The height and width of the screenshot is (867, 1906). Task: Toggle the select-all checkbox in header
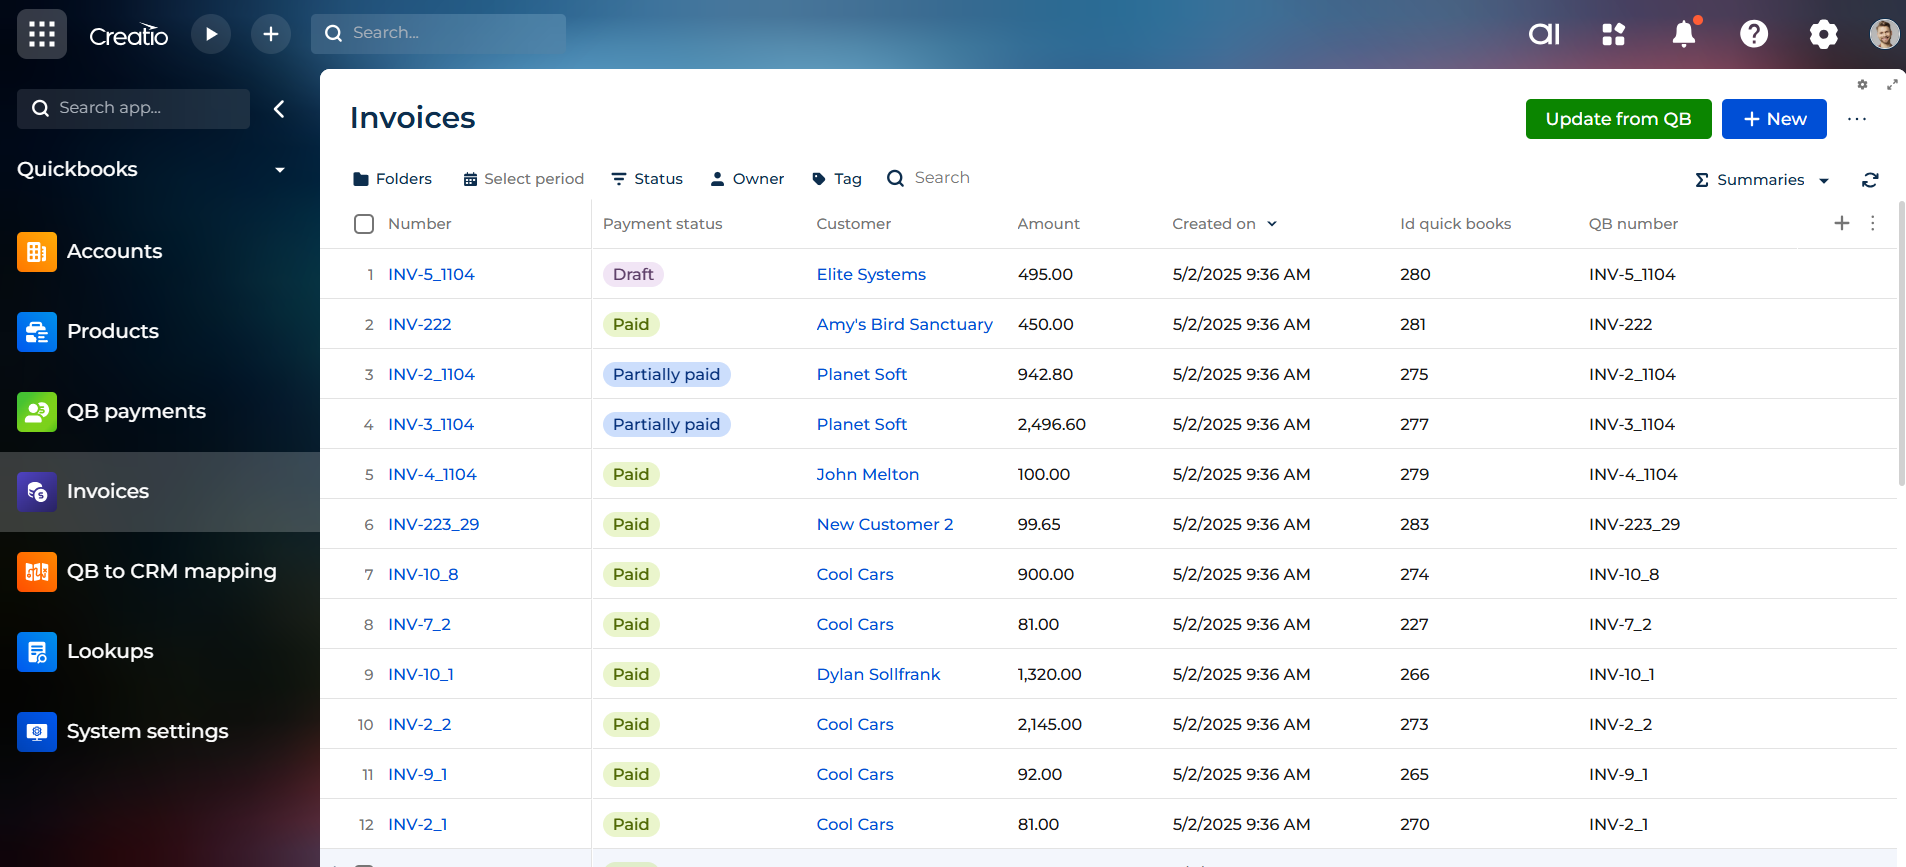tap(364, 224)
